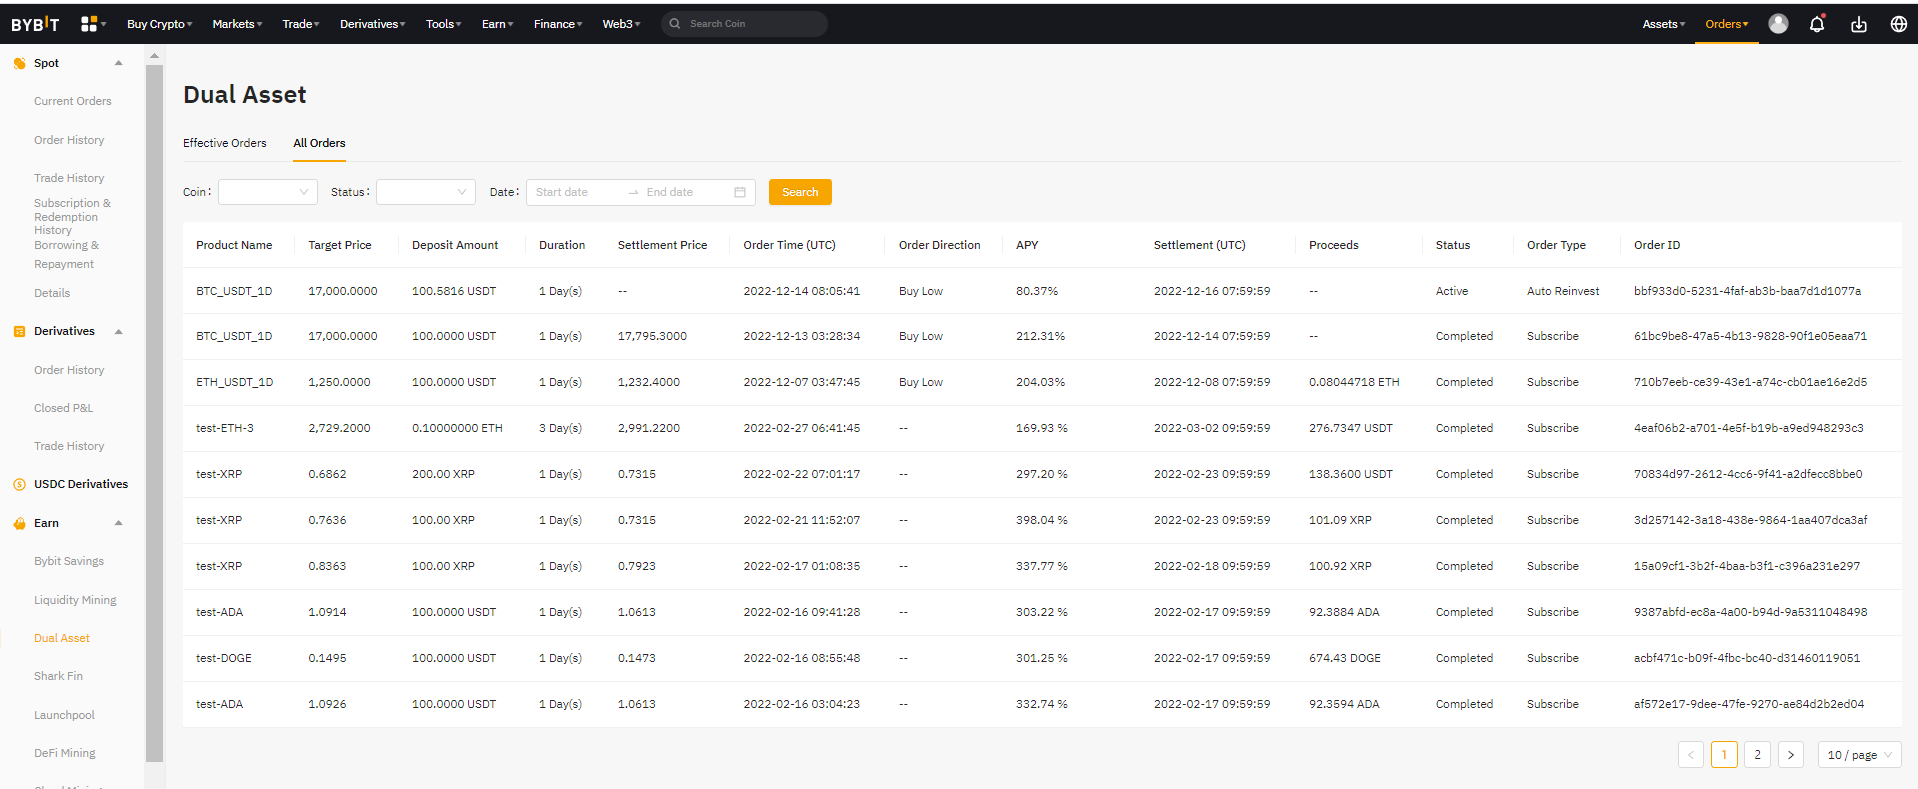Image resolution: width=1918 pixels, height=789 pixels.
Task: Collapse the Spot sidebar section
Action: point(119,63)
